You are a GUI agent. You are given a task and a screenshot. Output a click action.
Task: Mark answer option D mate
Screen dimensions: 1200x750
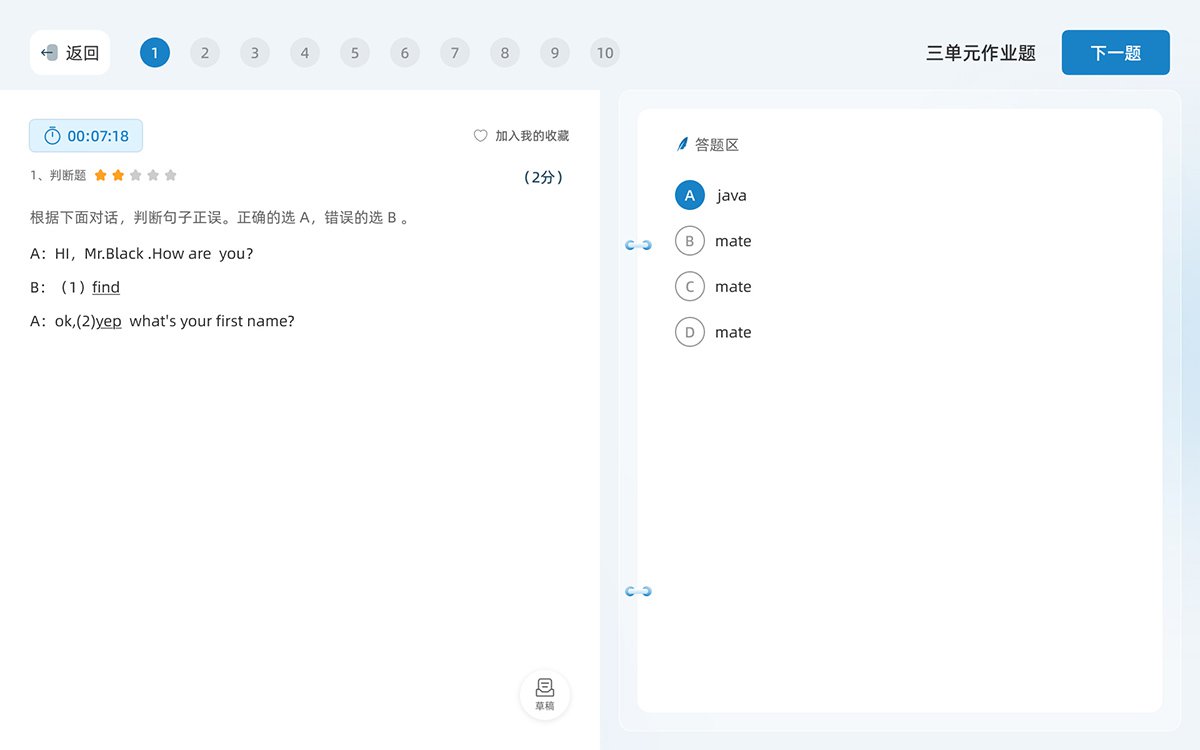tap(690, 332)
